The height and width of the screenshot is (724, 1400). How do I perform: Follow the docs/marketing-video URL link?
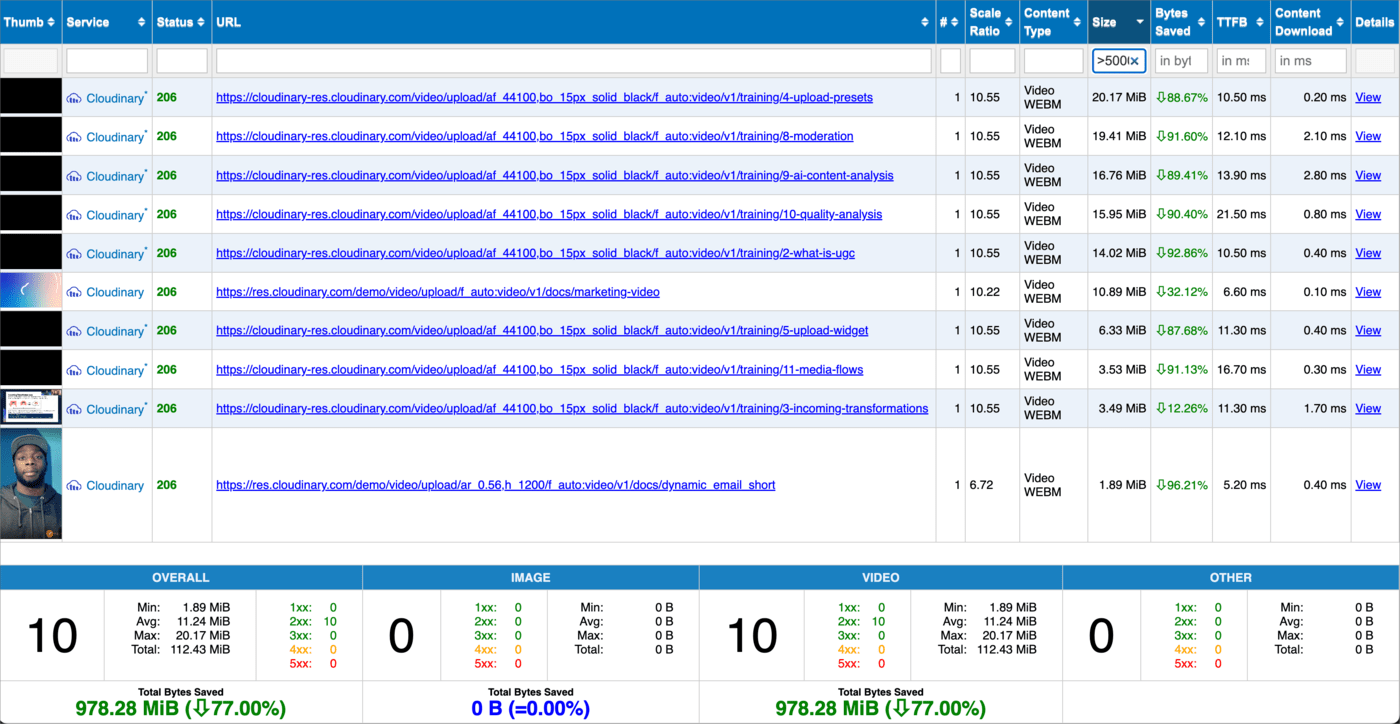pyautogui.click(x=438, y=292)
